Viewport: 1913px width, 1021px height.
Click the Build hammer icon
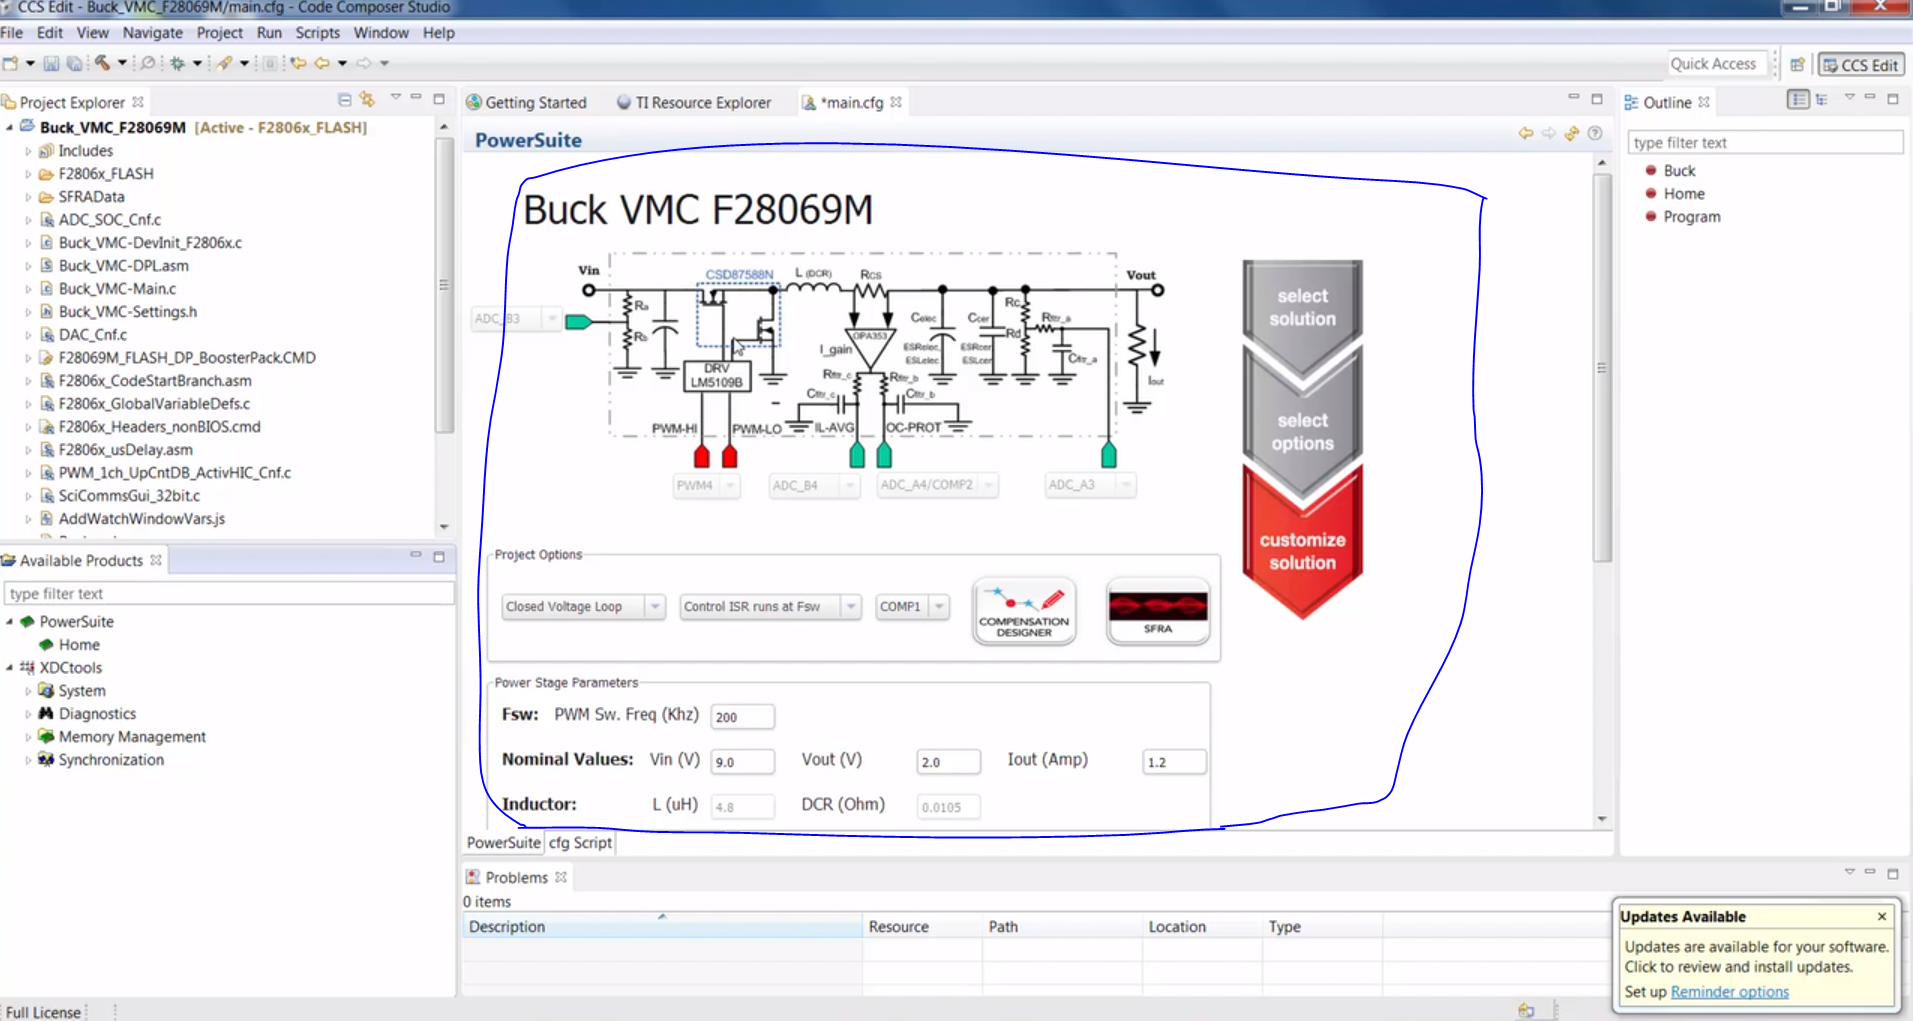[x=102, y=63]
